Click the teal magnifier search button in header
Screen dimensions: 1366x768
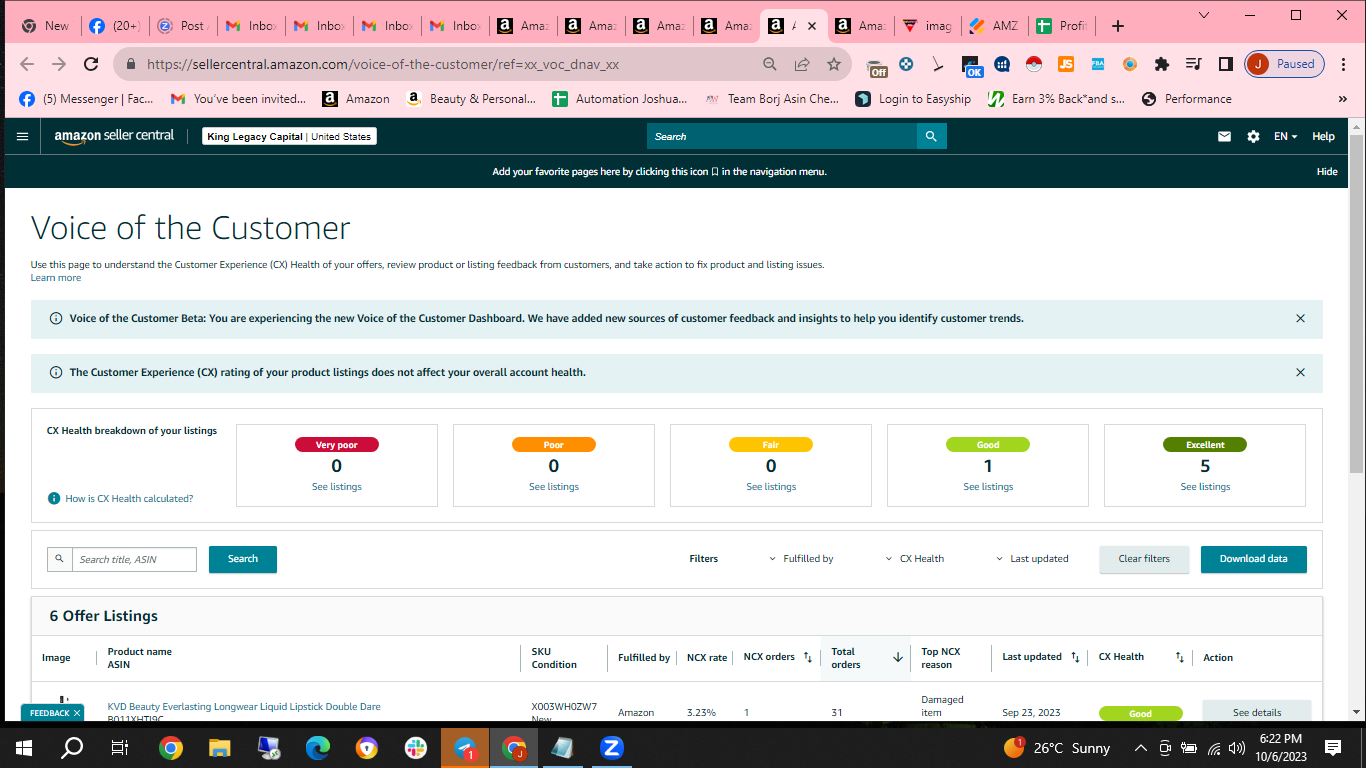tap(931, 136)
